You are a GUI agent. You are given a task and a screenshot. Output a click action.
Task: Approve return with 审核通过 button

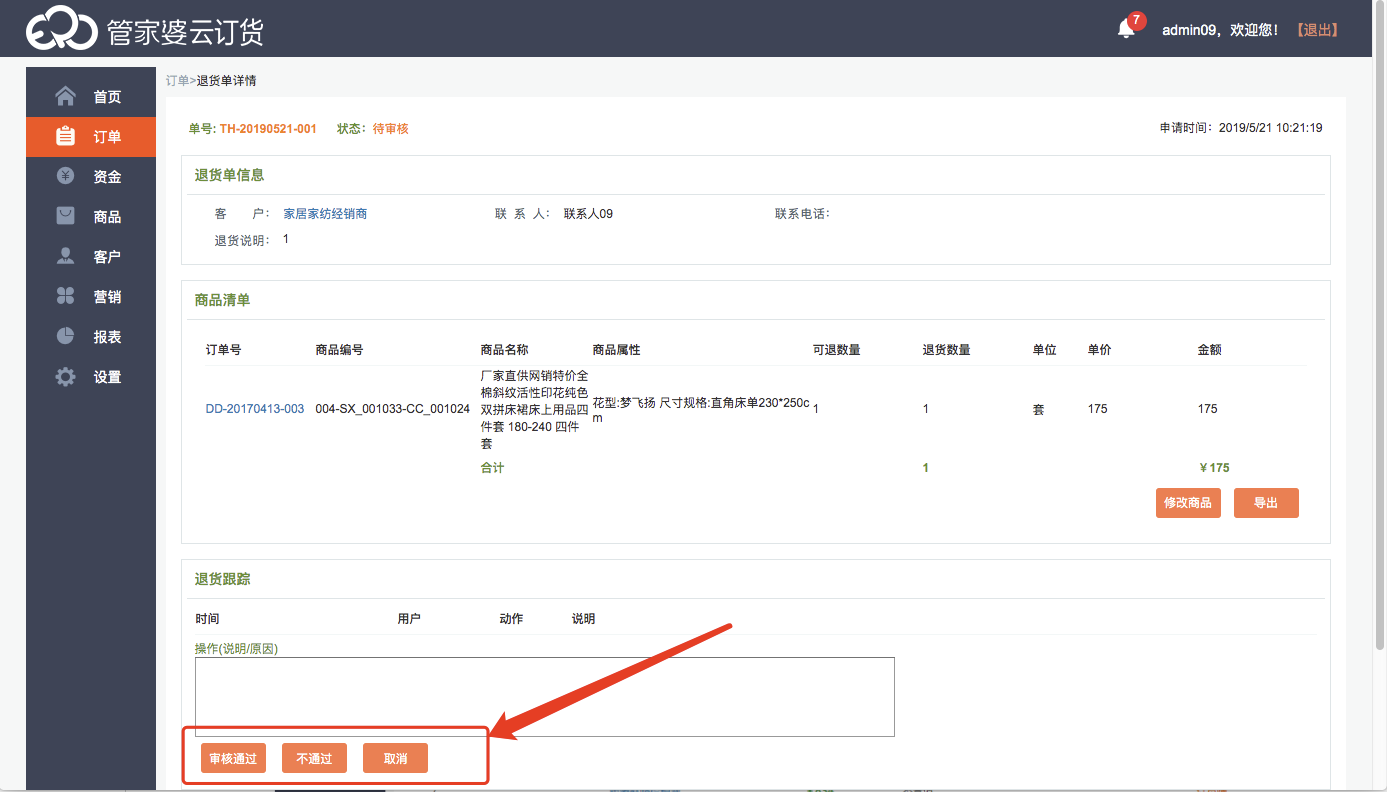coord(233,759)
